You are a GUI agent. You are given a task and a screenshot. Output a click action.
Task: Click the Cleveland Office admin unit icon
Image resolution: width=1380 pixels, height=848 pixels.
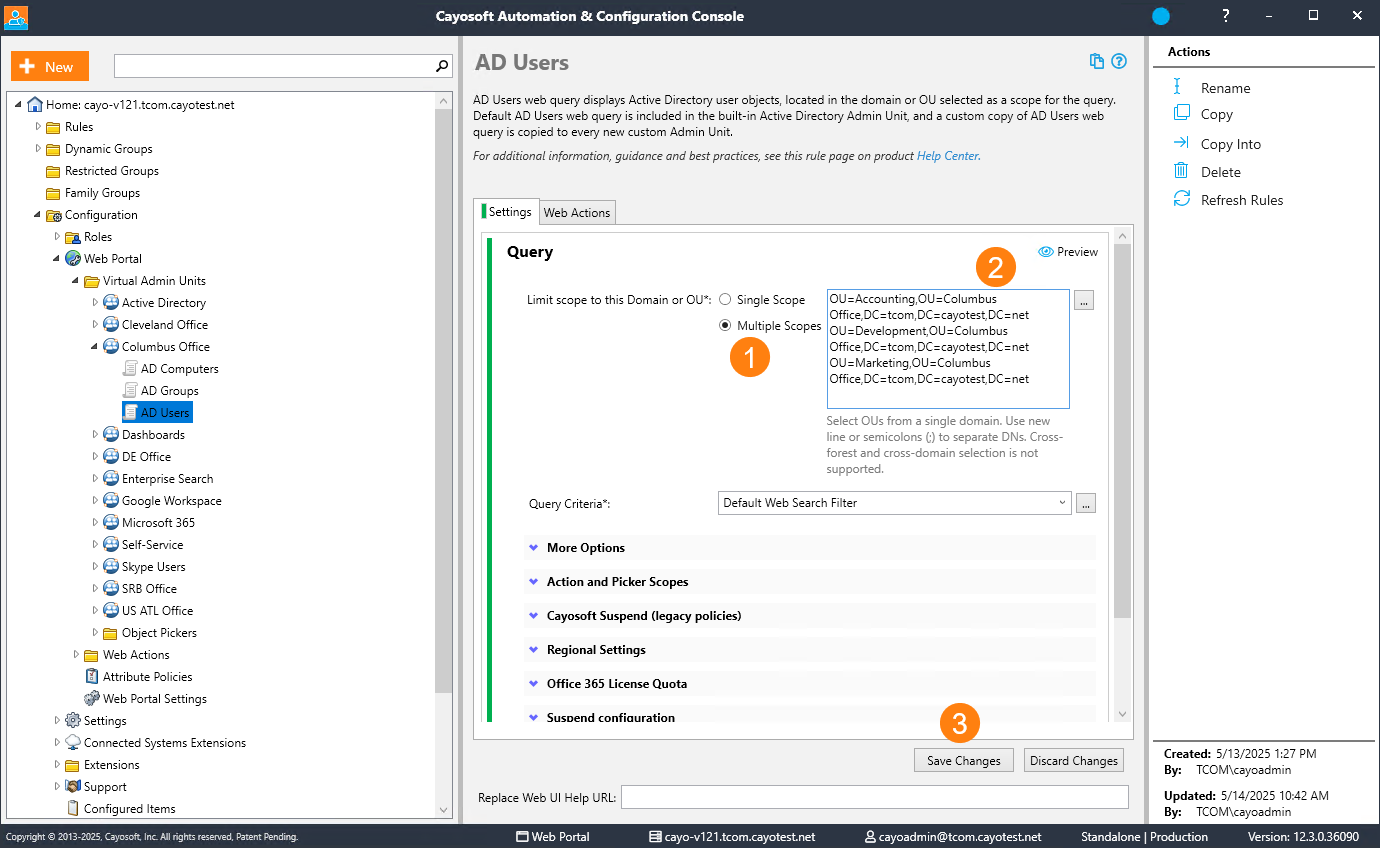coord(111,324)
